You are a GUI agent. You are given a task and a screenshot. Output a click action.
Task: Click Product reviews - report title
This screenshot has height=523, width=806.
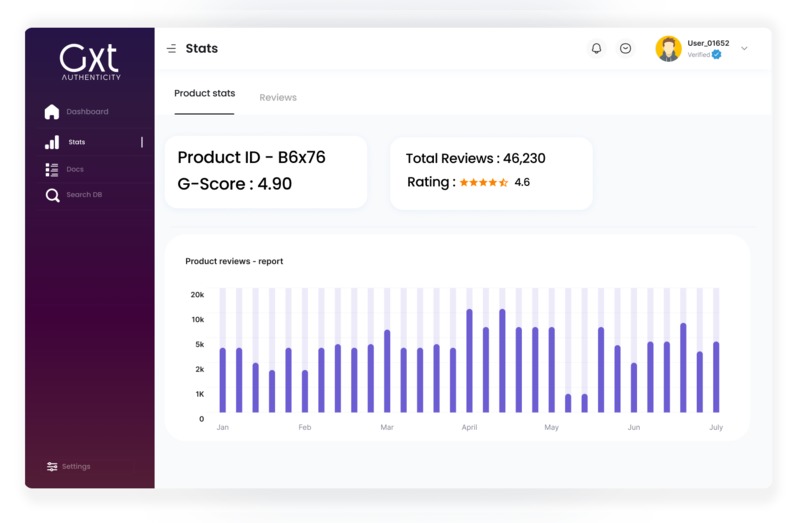[234, 261]
